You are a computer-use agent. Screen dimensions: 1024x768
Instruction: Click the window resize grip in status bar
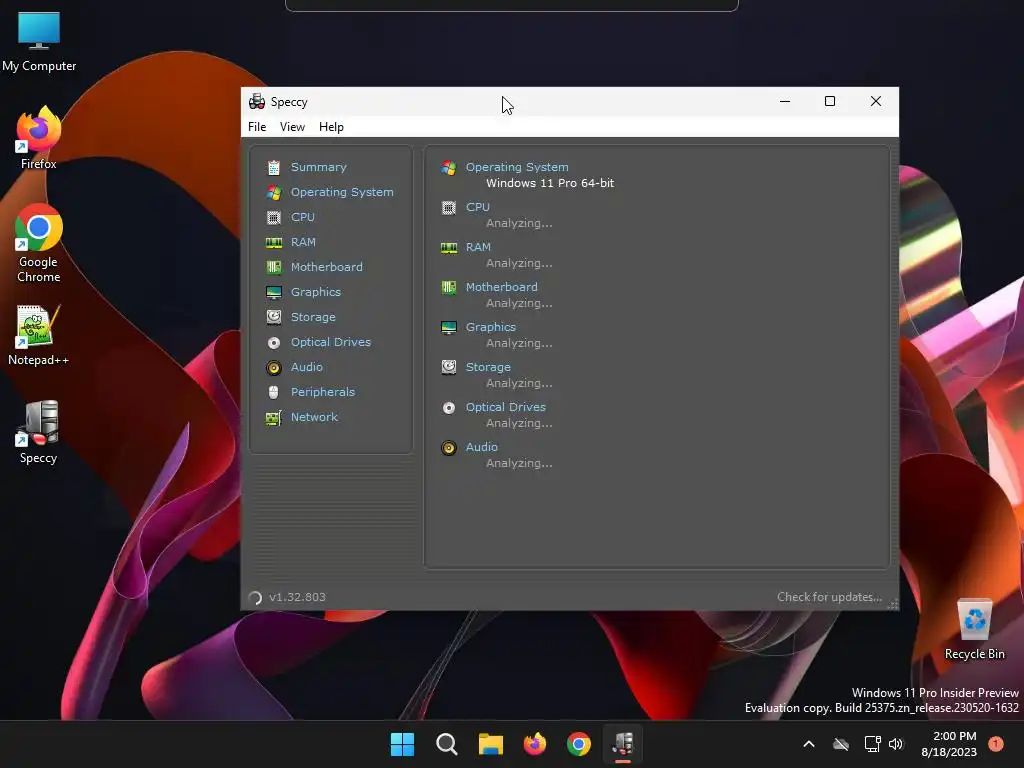[x=893, y=604]
